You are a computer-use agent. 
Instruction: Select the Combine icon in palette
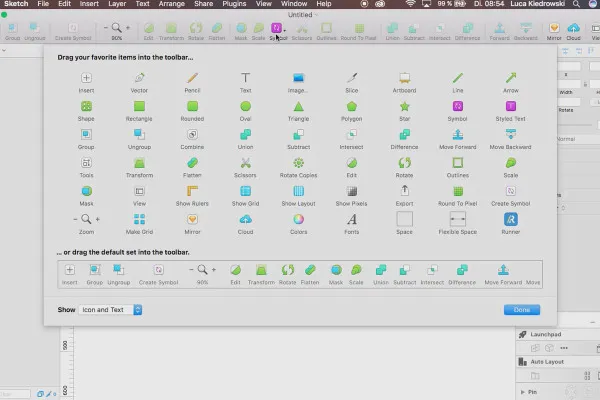[x=192, y=134]
